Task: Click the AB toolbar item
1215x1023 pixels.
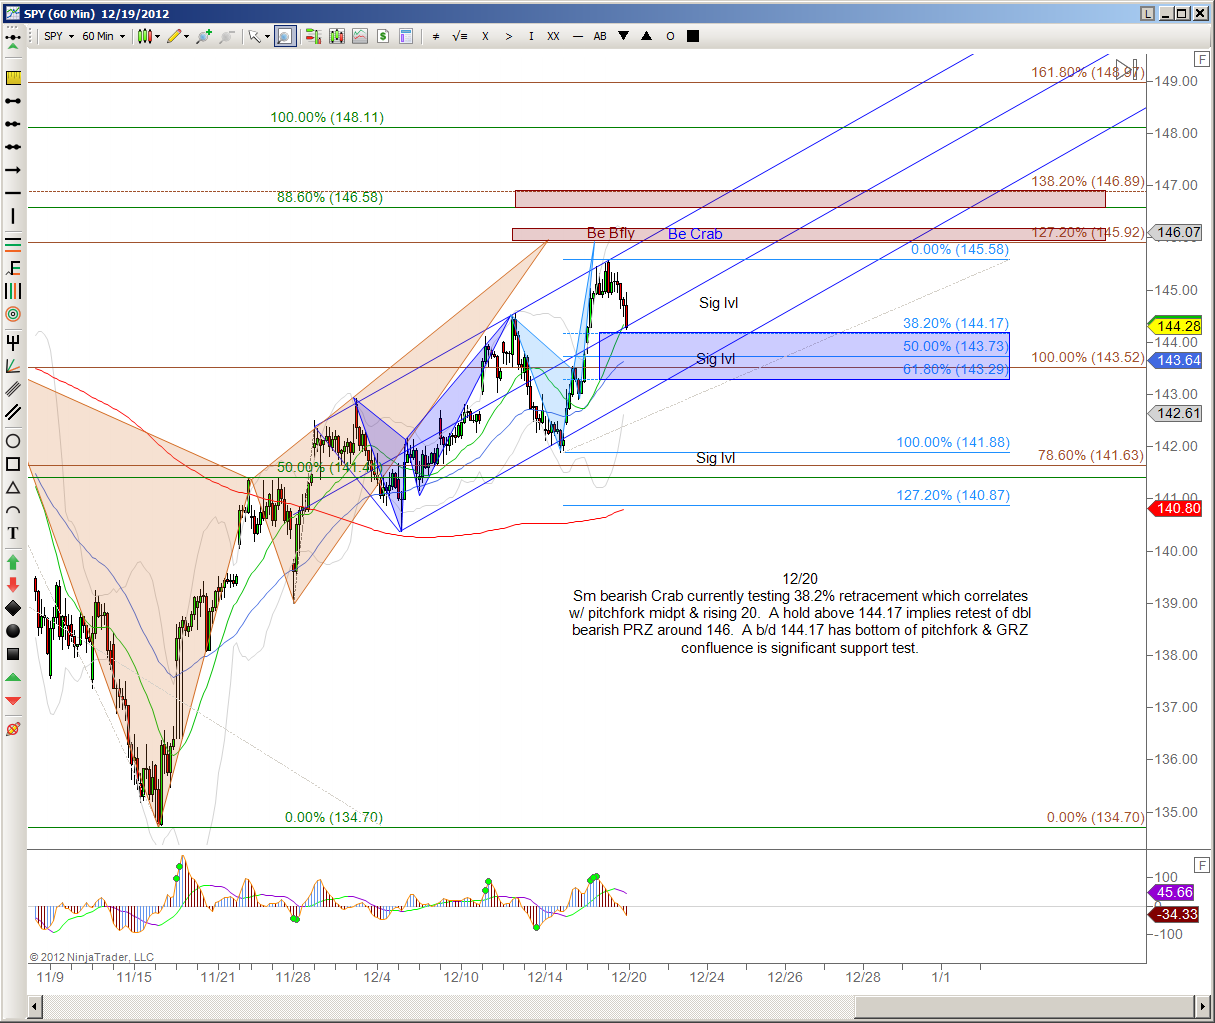Action: [600, 36]
